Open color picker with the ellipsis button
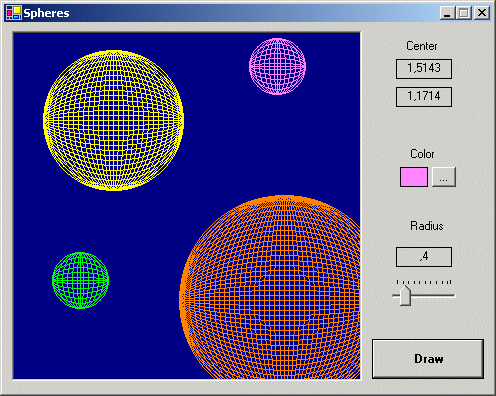This screenshot has width=496, height=396. (444, 177)
